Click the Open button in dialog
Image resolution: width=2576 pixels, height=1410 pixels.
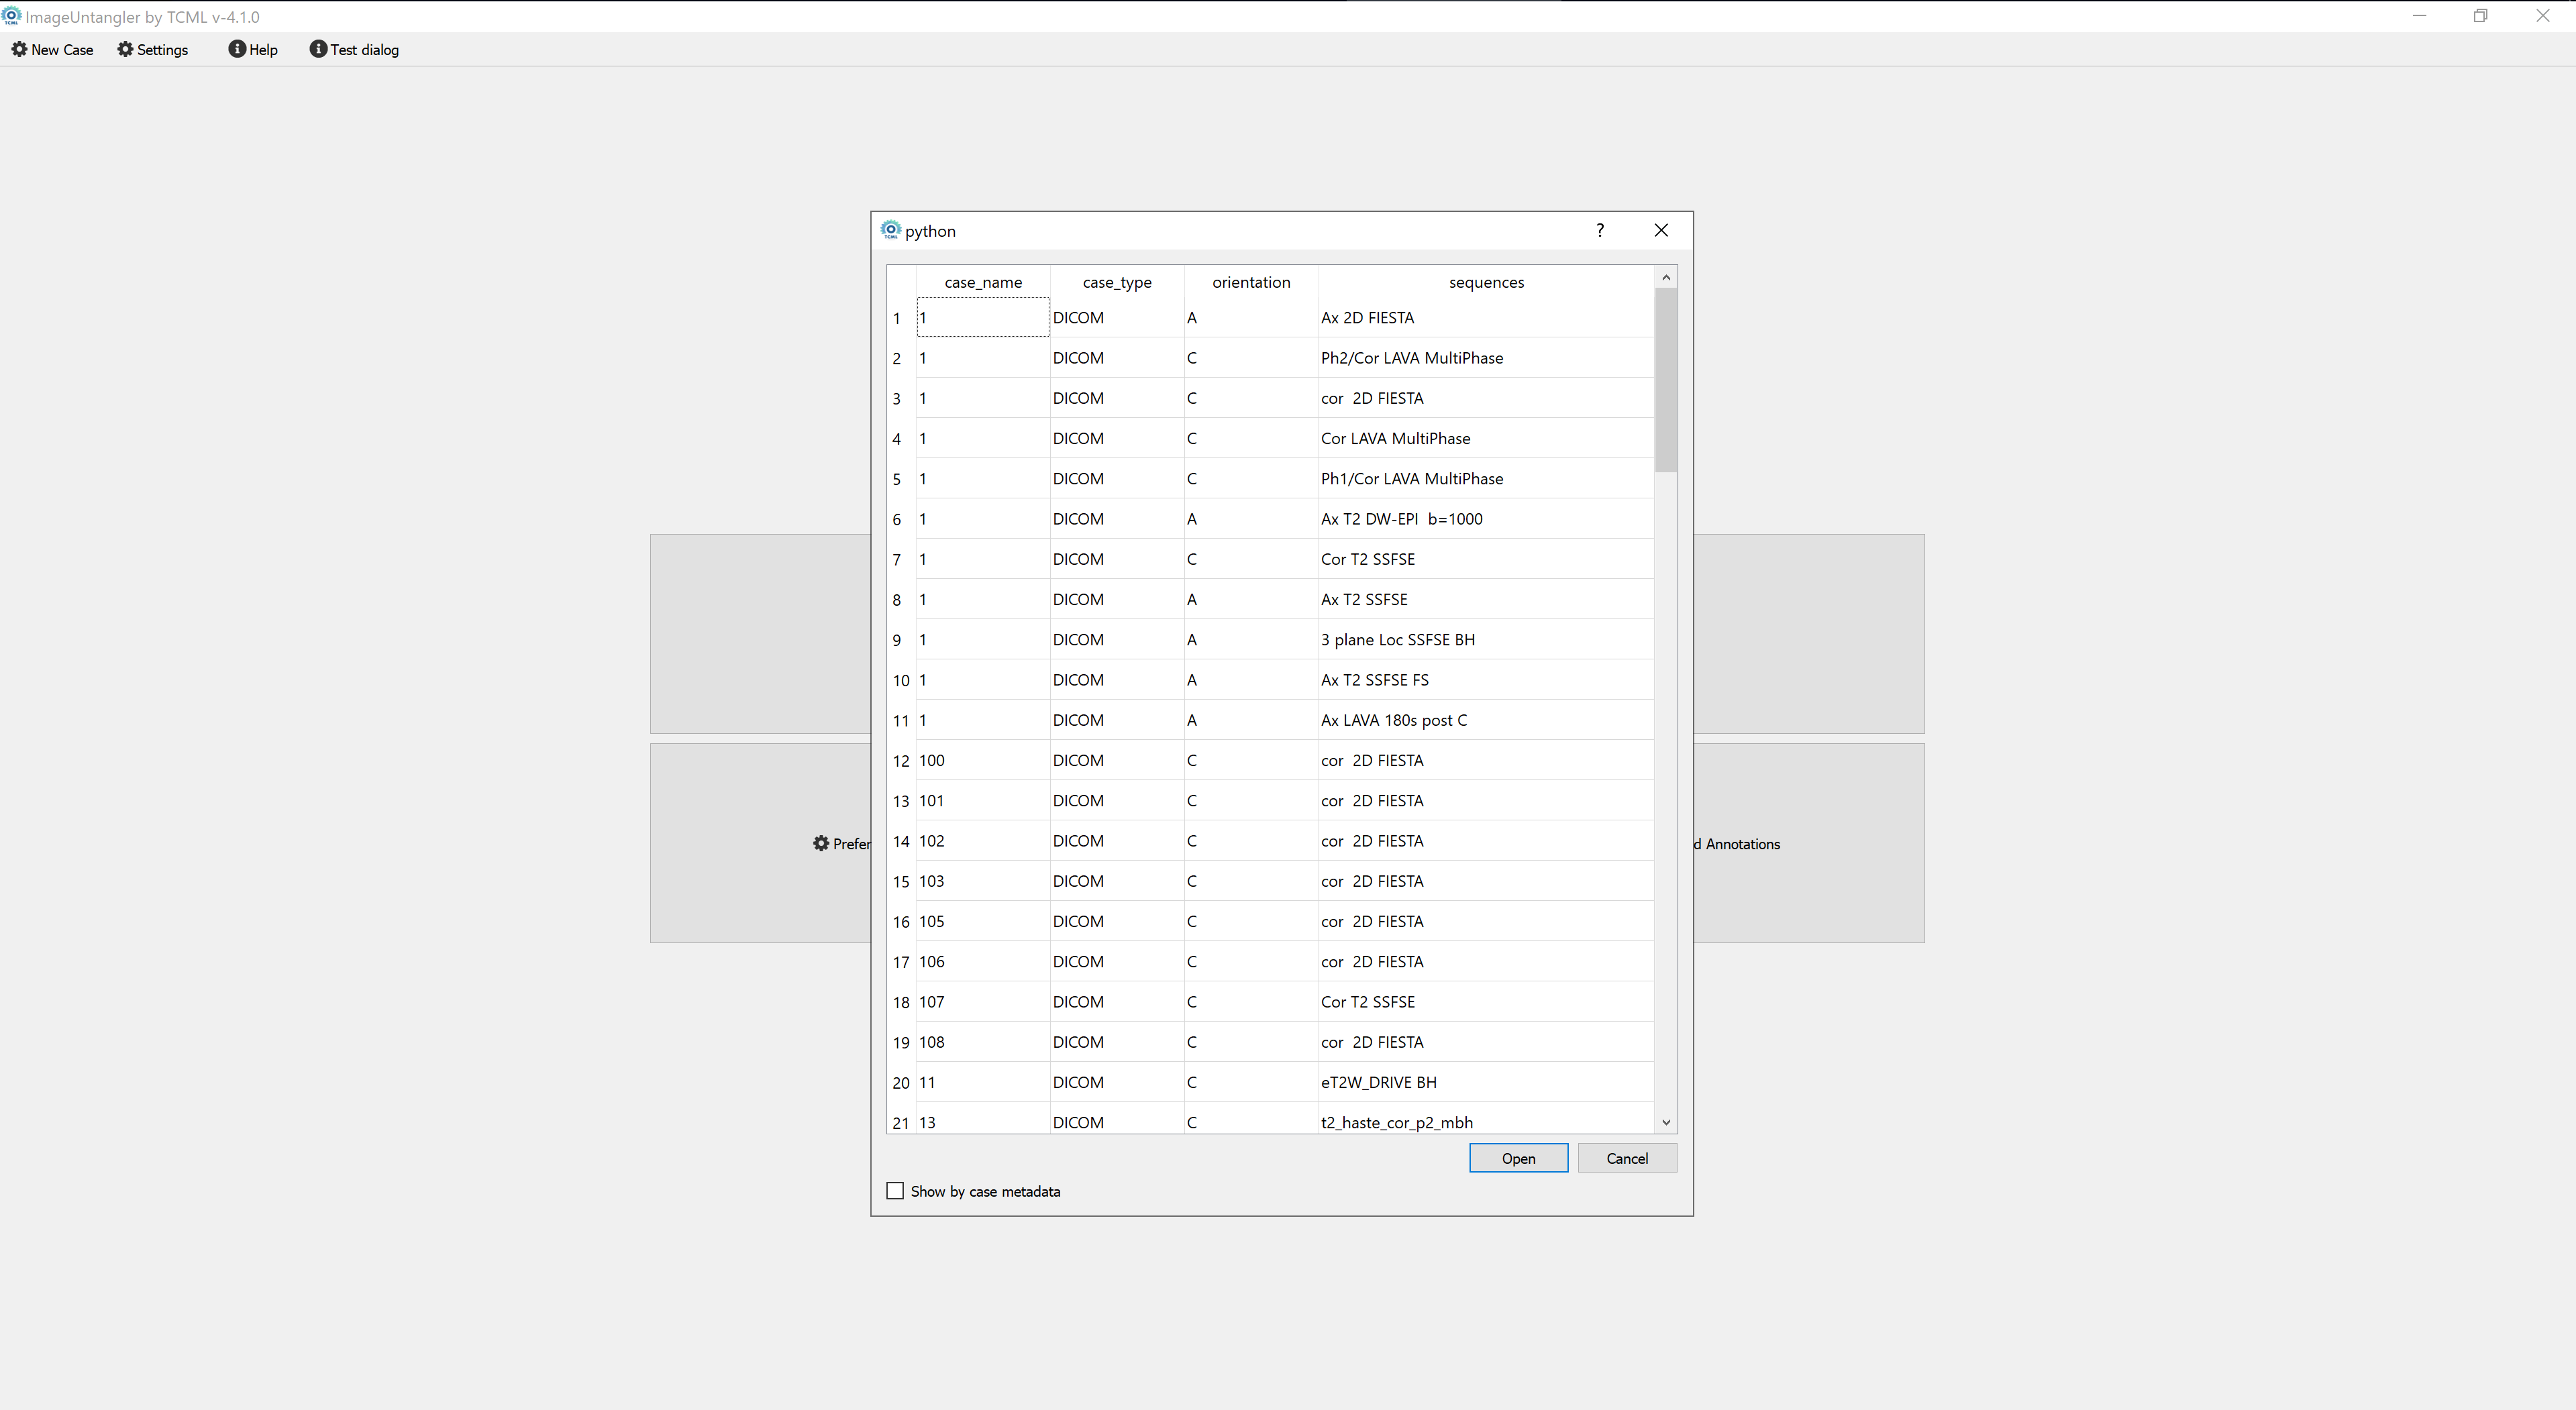(1518, 1158)
